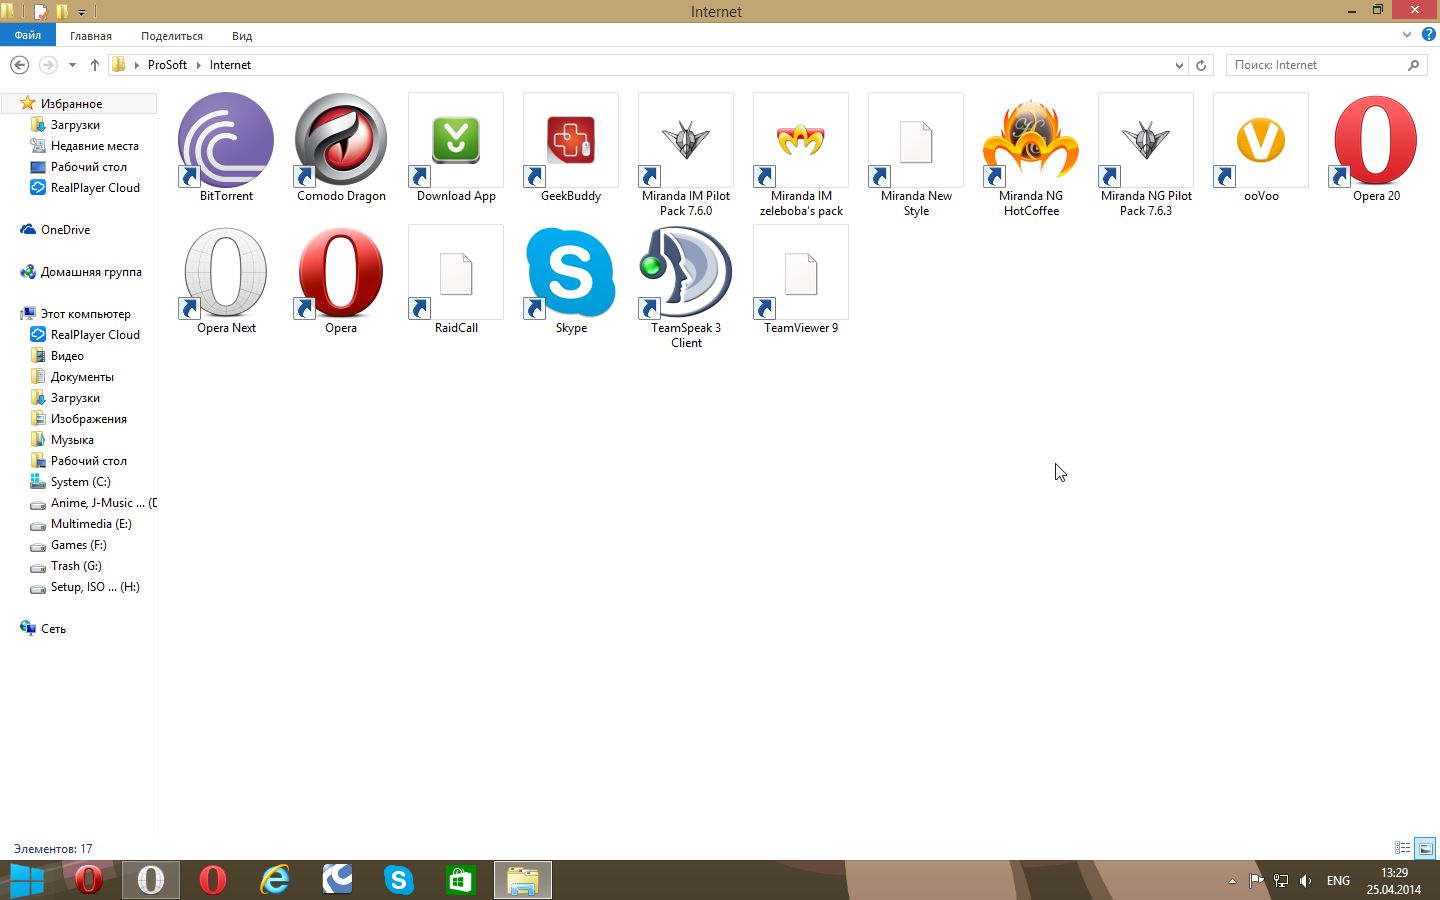The height and width of the screenshot is (900, 1440).
Task: Select the TeamSpeak 3 Client shortcut
Action: 686,272
